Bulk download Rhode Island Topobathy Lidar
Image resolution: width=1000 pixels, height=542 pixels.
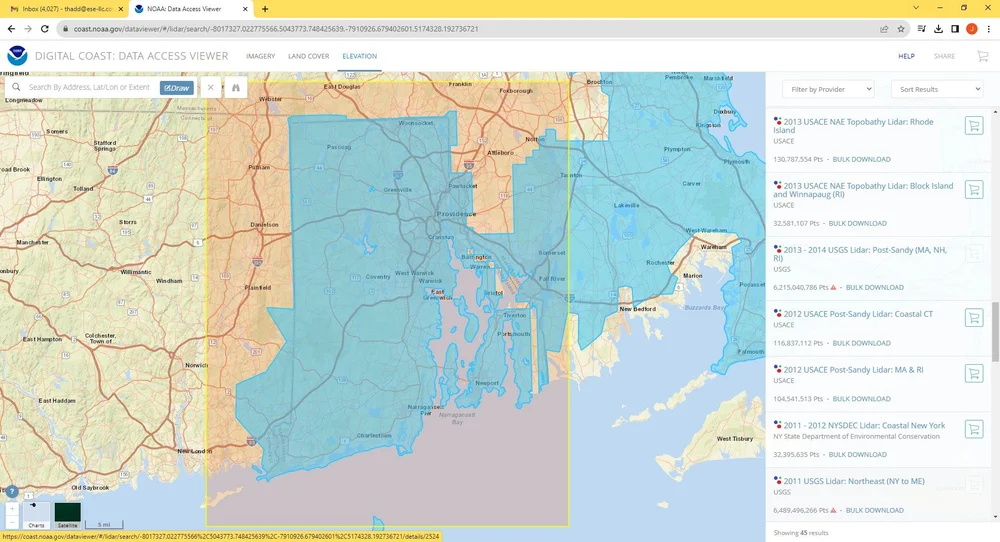click(x=862, y=159)
